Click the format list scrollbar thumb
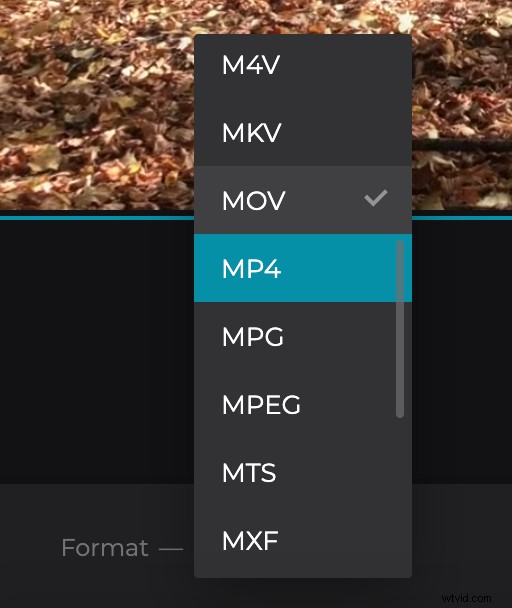512x608 pixels. click(400, 329)
